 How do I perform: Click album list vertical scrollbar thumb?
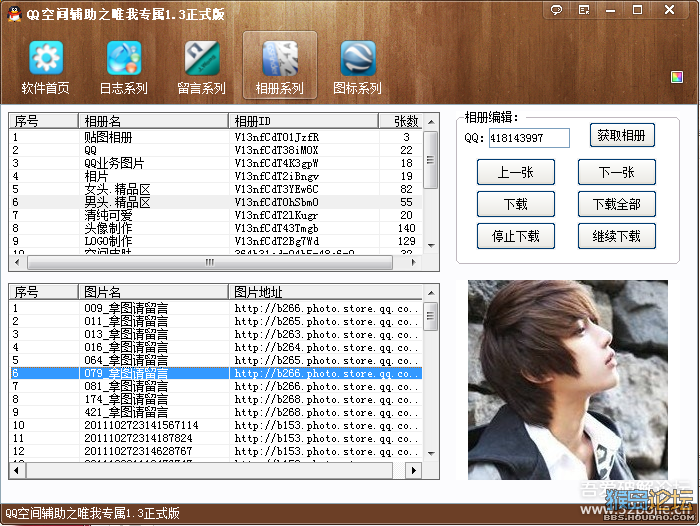pos(430,160)
